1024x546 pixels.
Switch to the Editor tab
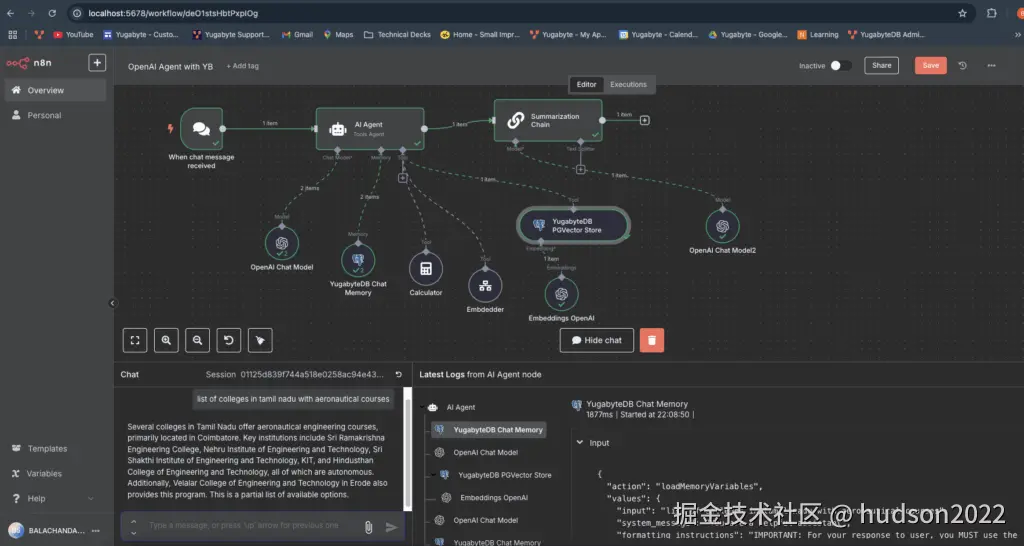tap(586, 84)
